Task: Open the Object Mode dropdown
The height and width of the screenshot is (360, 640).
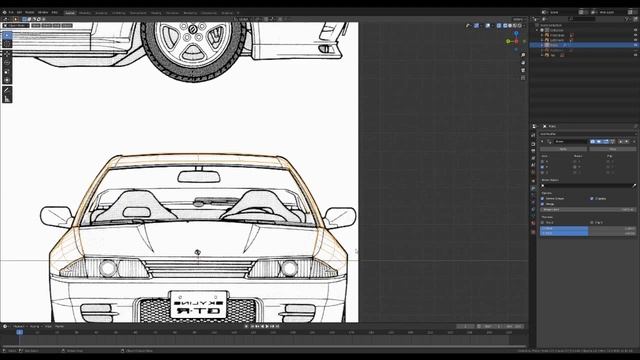Action: tap(16, 25)
